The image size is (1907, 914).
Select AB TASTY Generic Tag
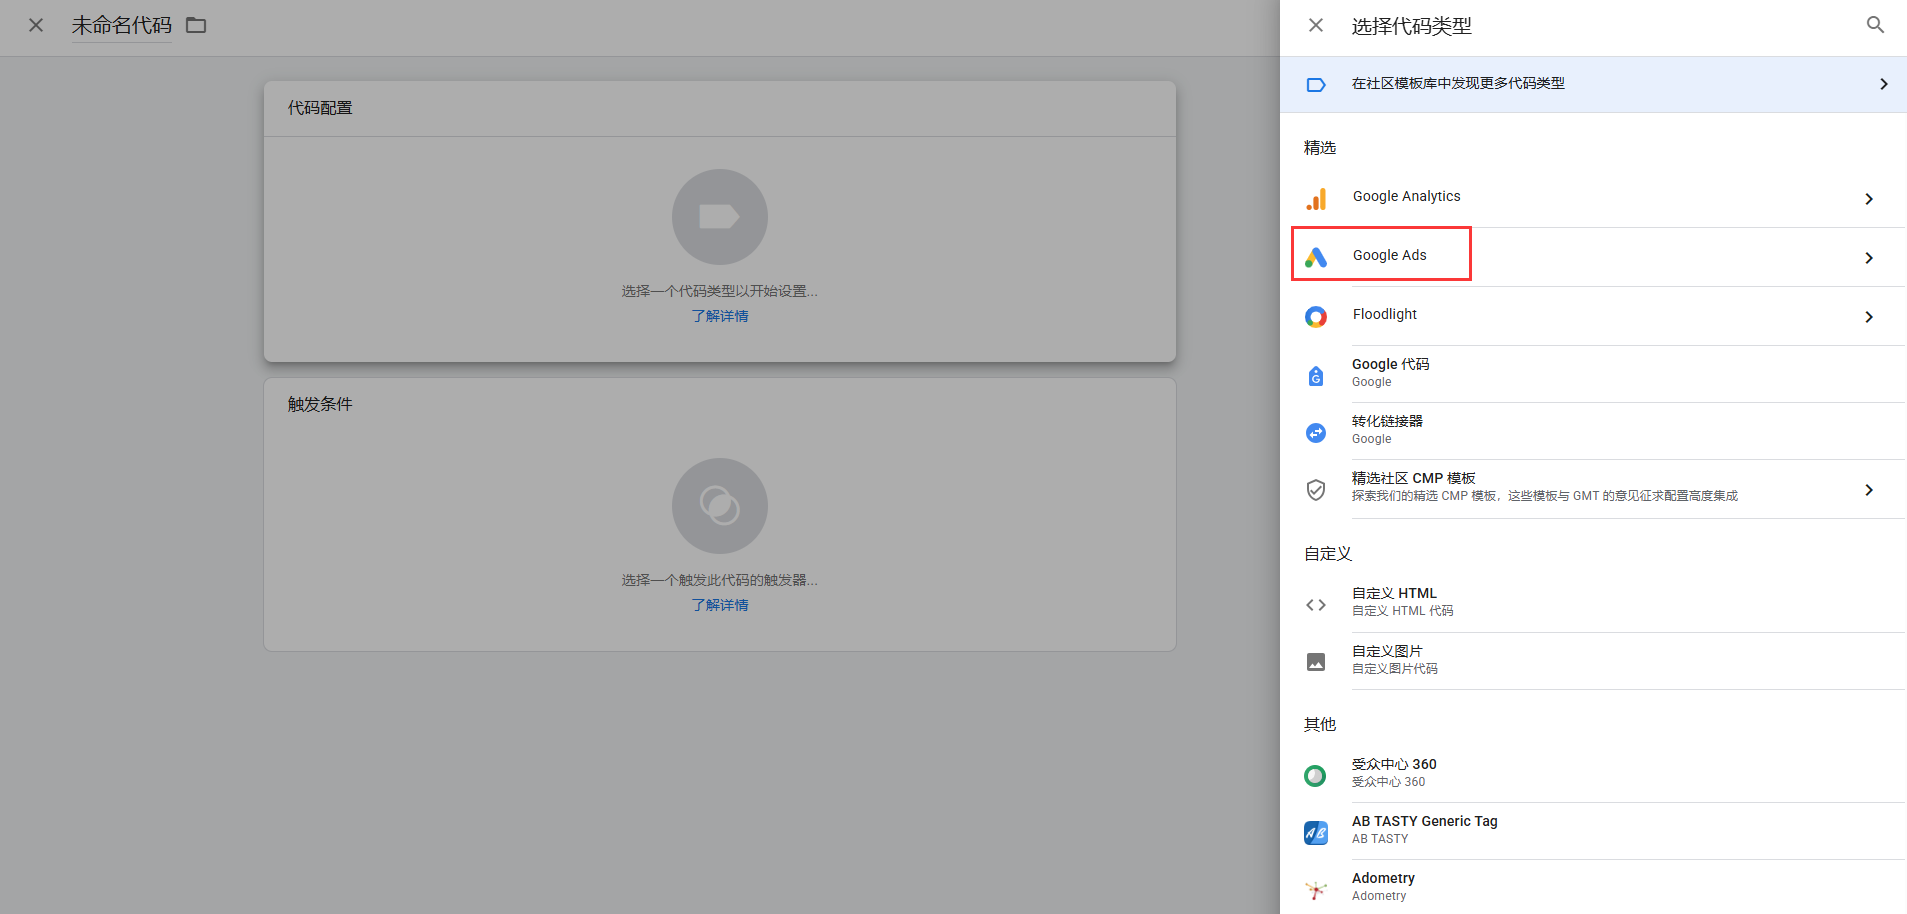(1593, 831)
